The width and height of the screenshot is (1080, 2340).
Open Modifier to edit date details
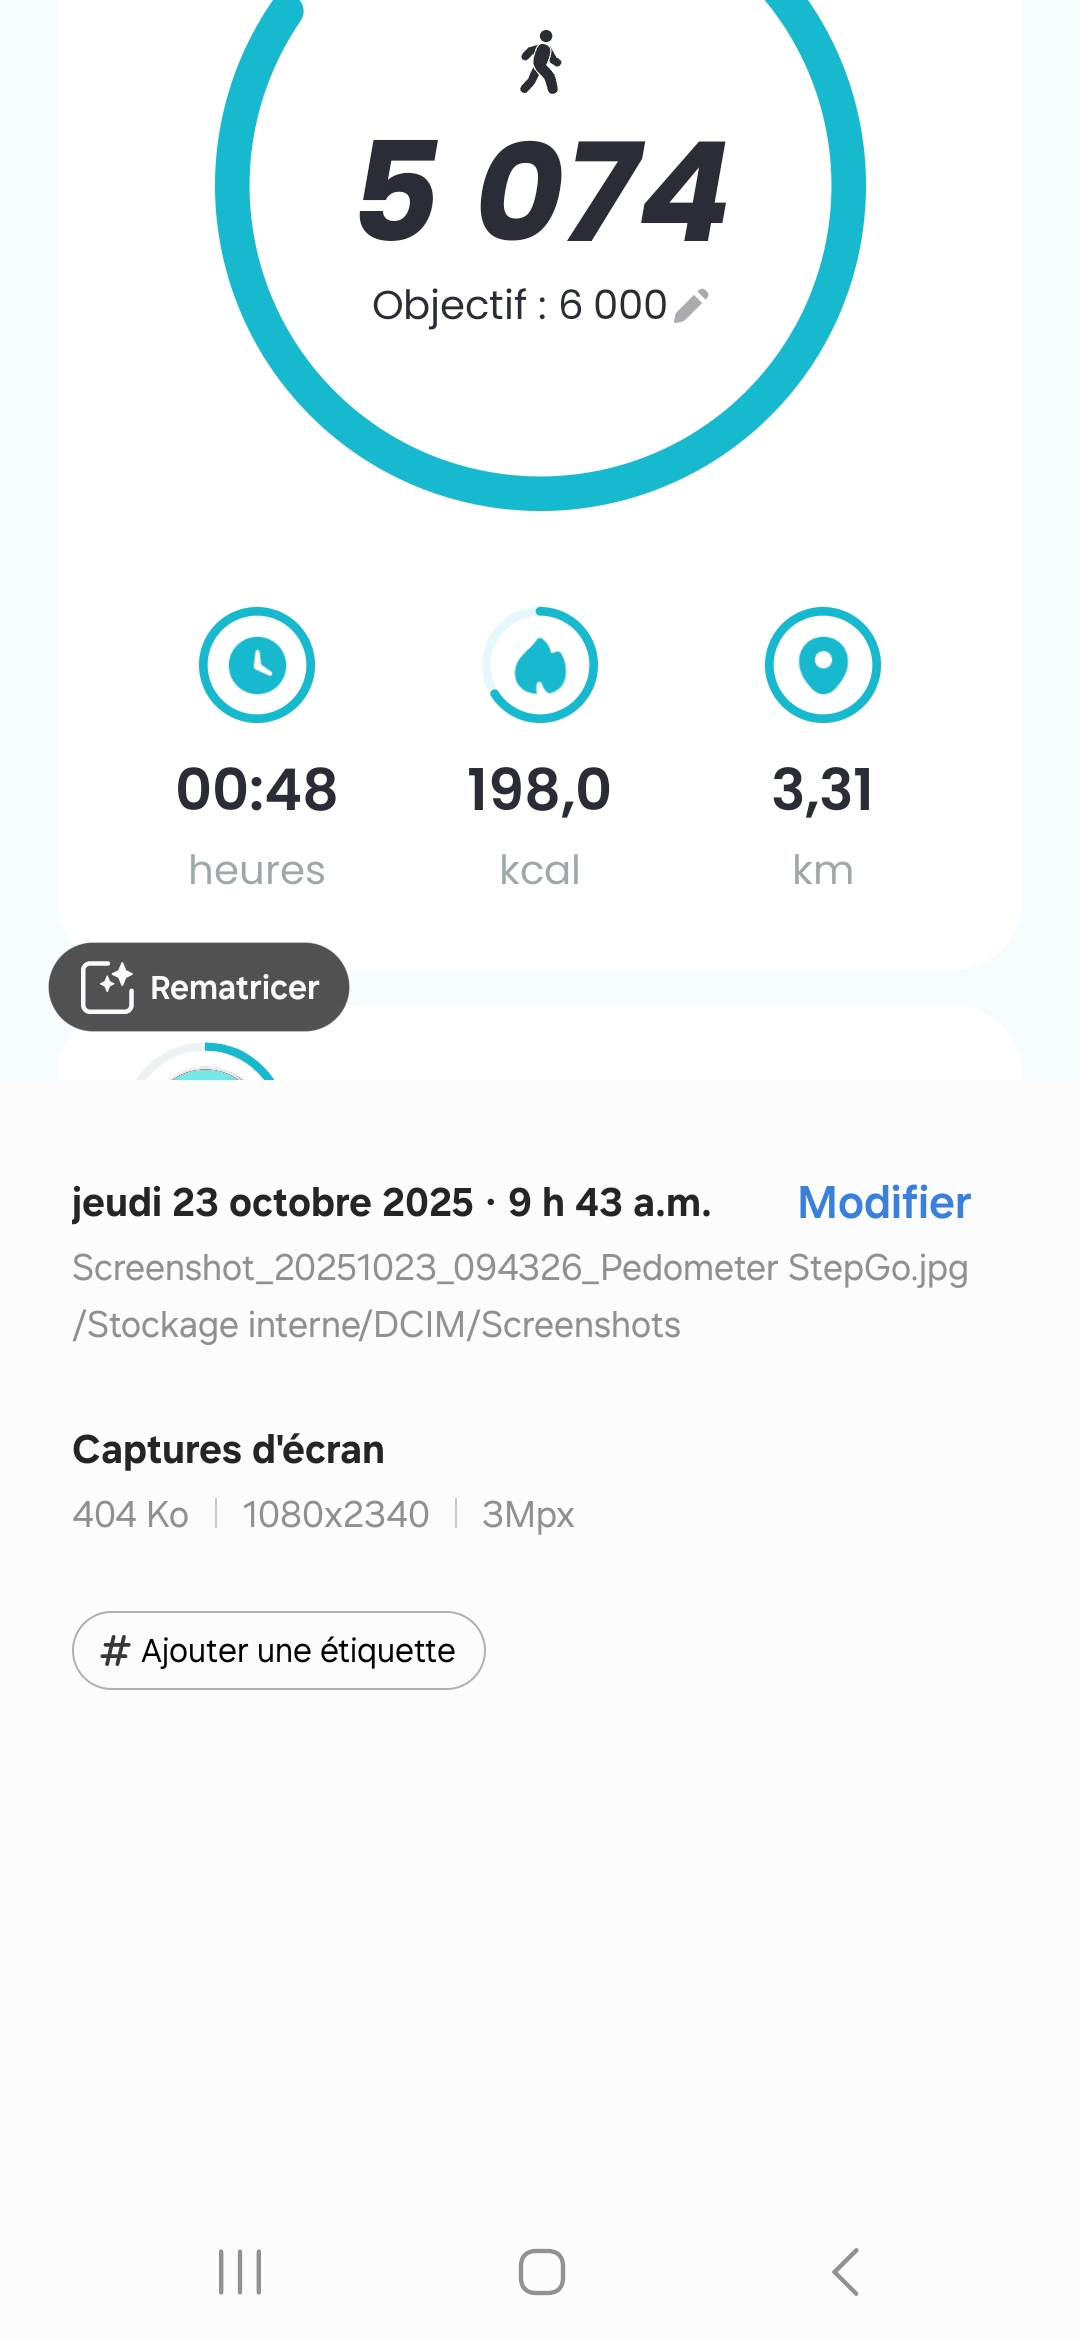[884, 1202]
